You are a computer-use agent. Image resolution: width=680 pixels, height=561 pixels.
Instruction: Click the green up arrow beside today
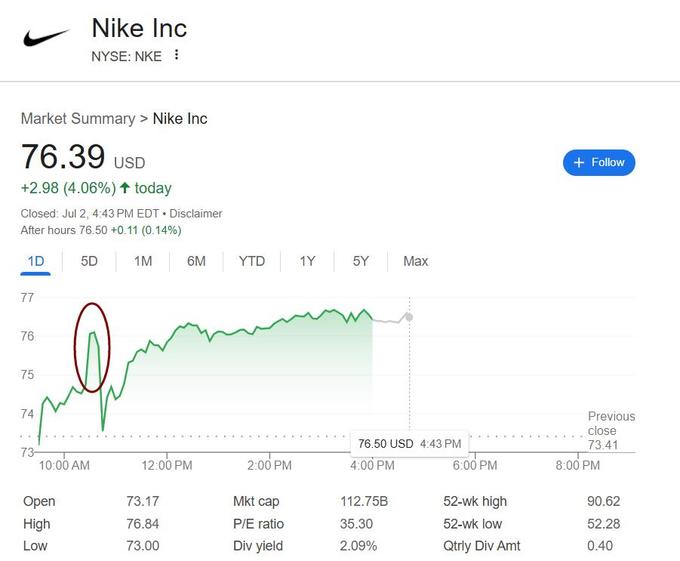[125, 188]
